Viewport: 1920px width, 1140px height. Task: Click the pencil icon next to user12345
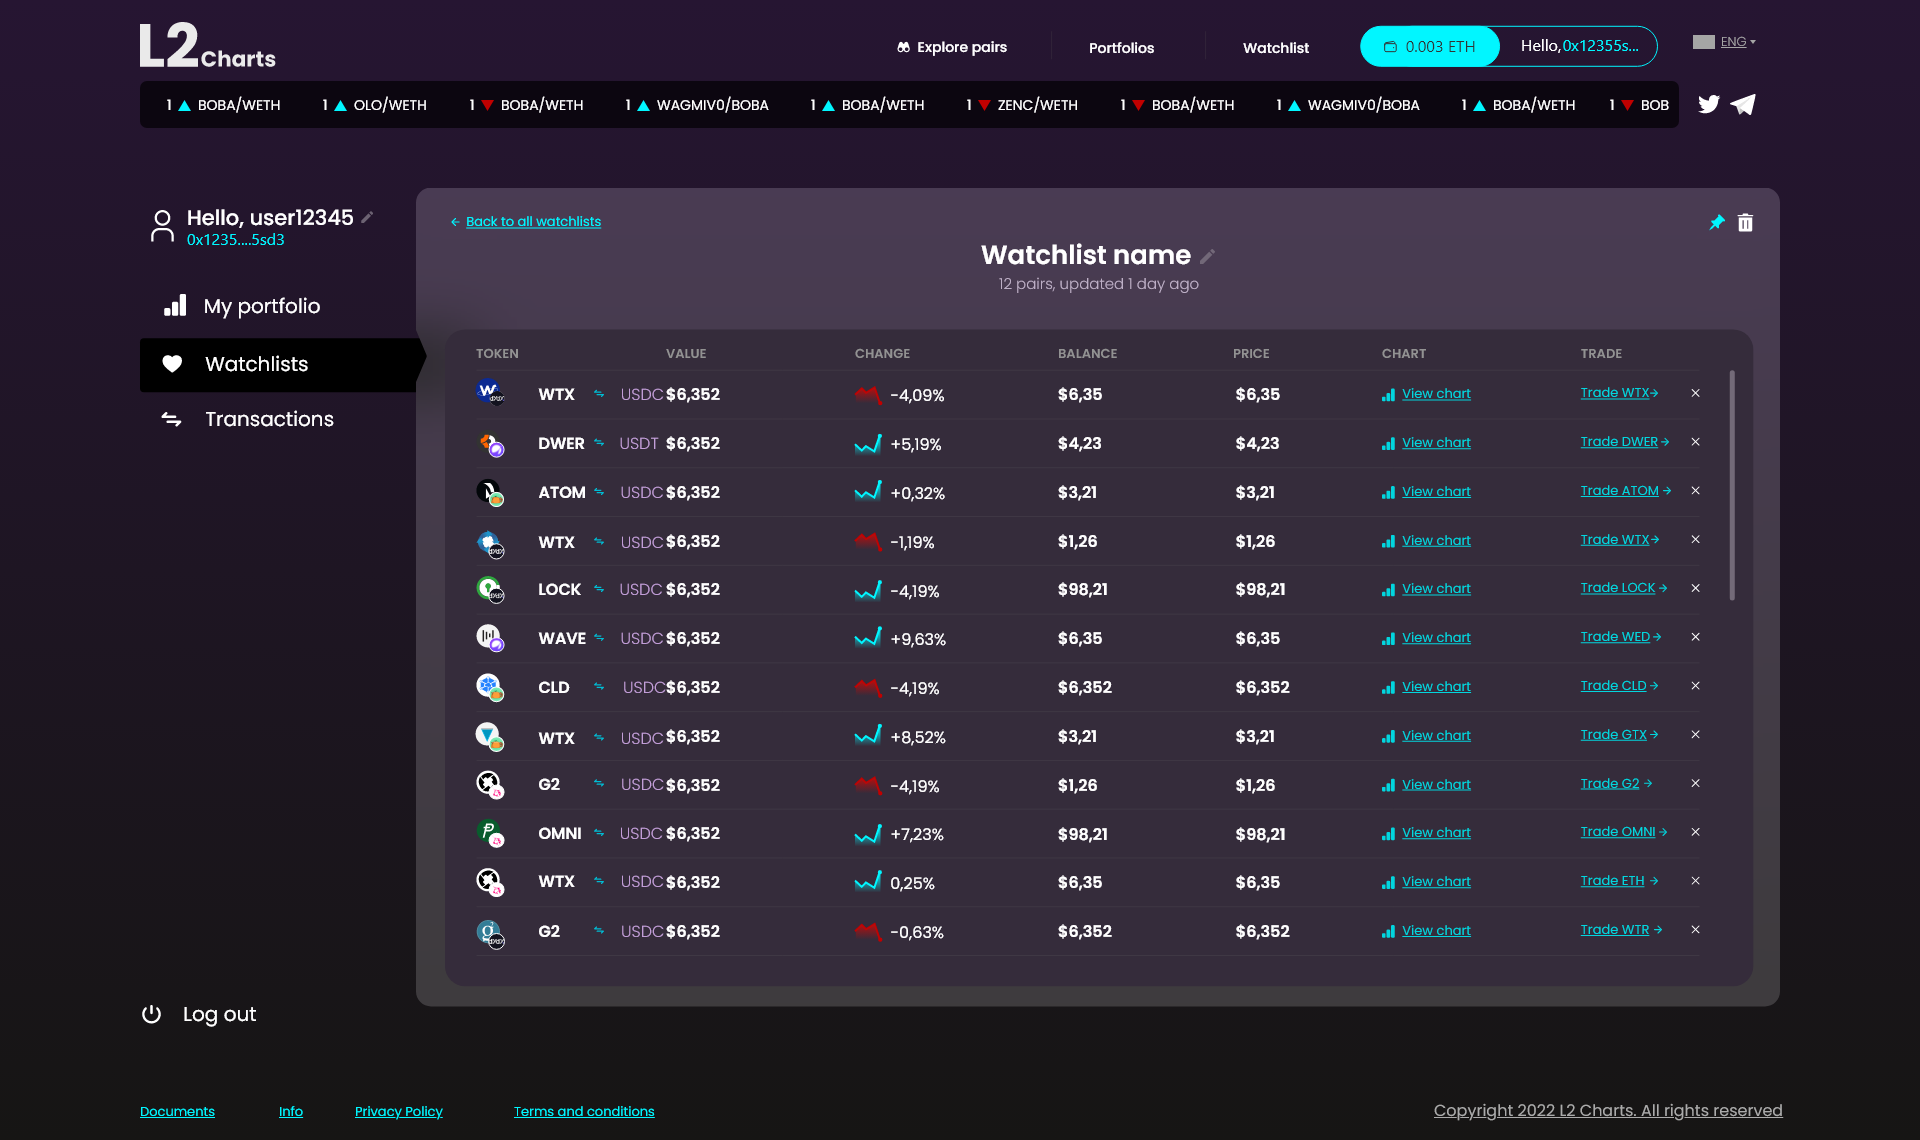(x=367, y=217)
